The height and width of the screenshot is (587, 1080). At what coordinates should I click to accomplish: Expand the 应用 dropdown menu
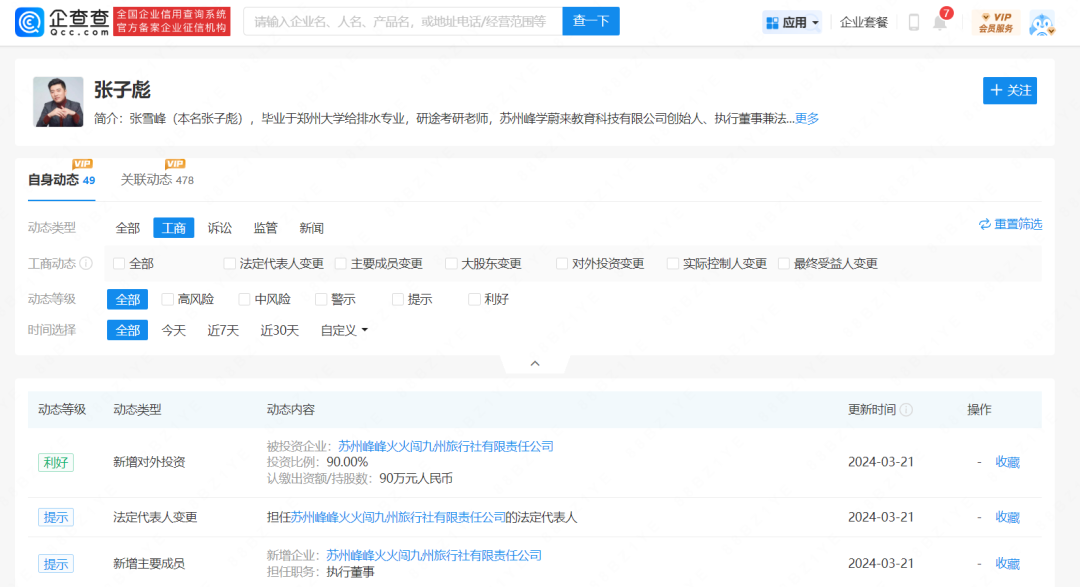tap(791, 21)
